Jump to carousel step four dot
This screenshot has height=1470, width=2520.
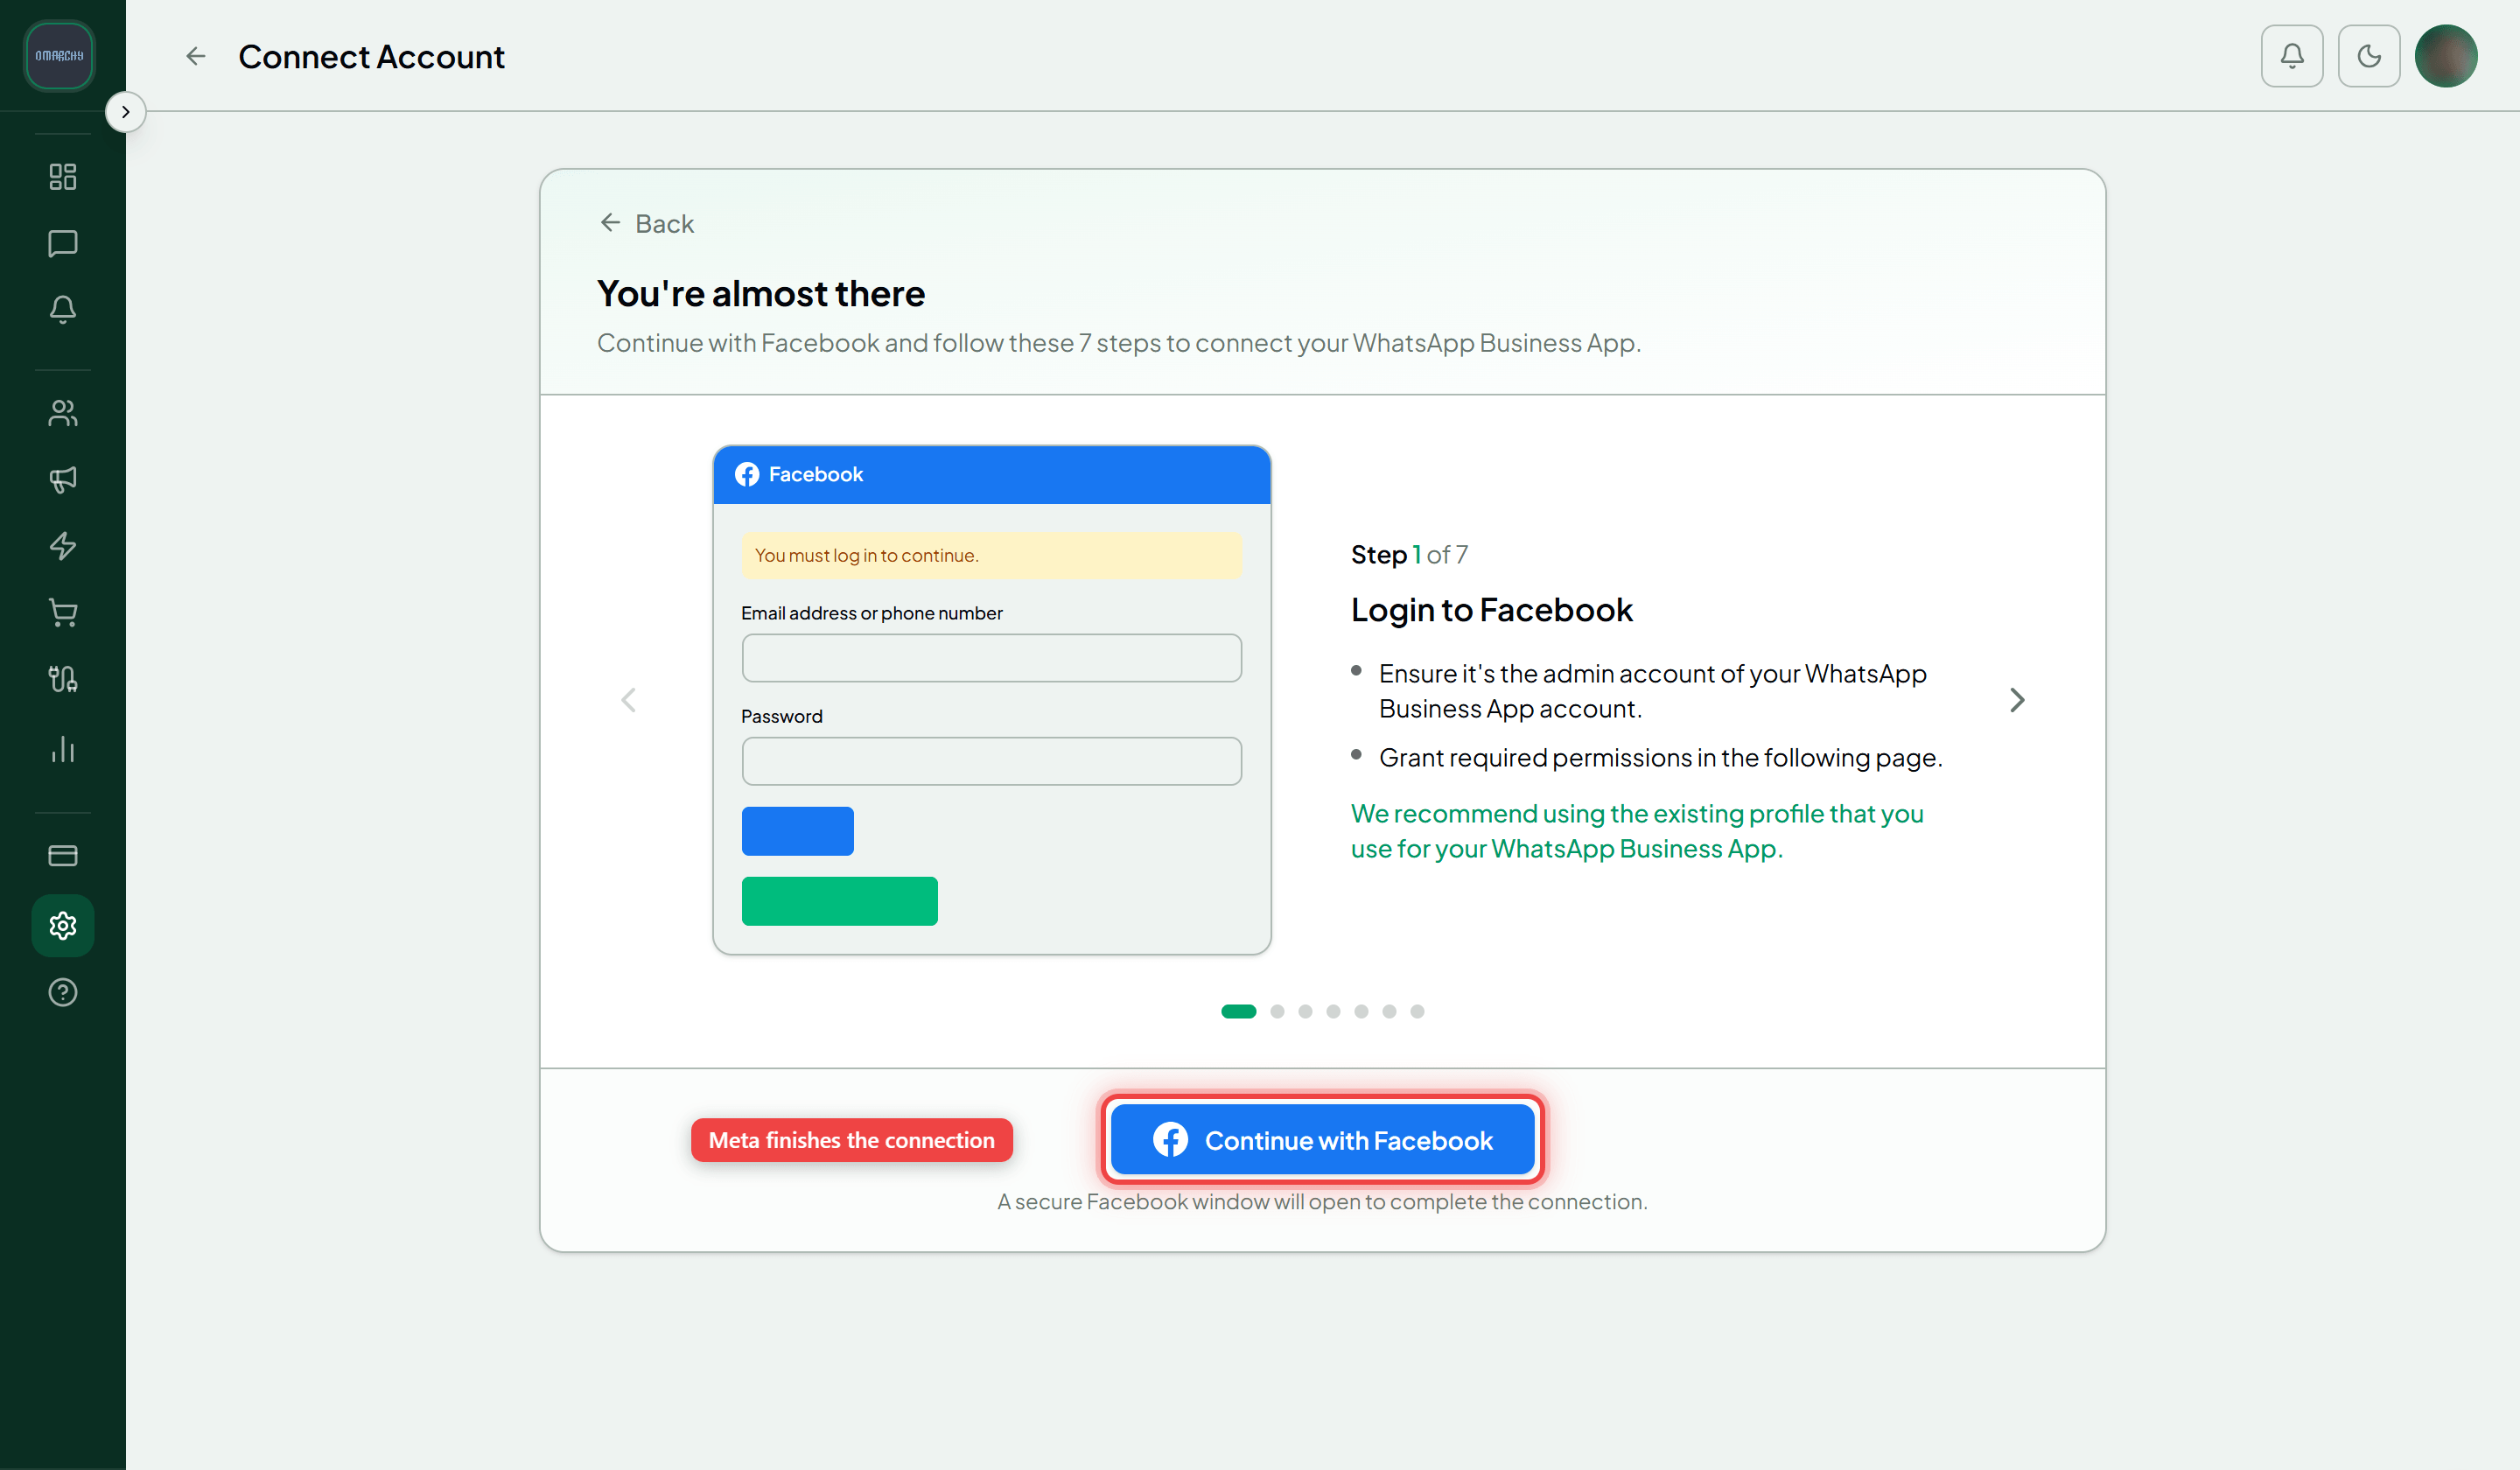click(x=1333, y=1011)
